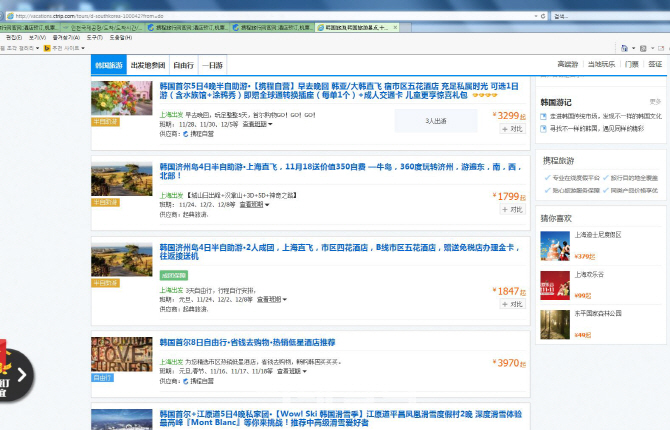
Task: Click the 上海欢乐谷 thumbnail
Action: coord(555,285)
